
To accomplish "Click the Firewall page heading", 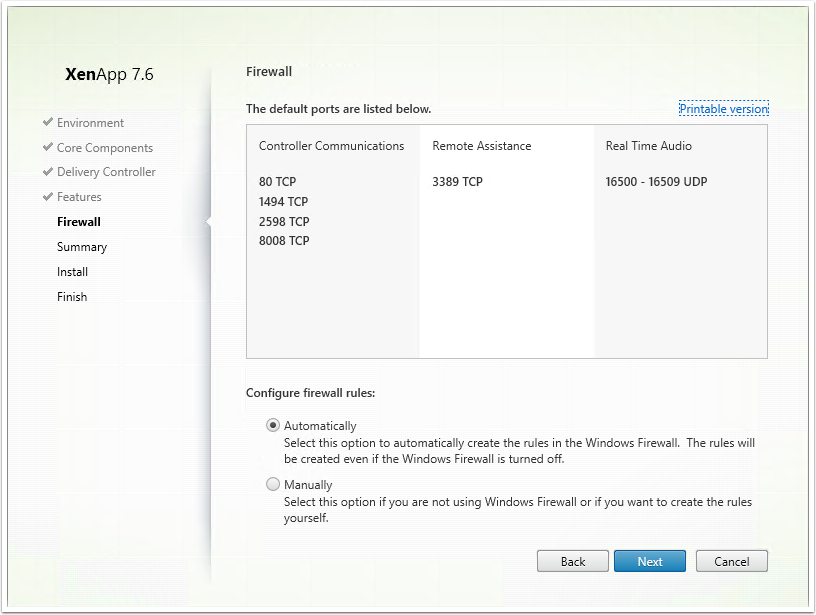I will coord(269,71).
